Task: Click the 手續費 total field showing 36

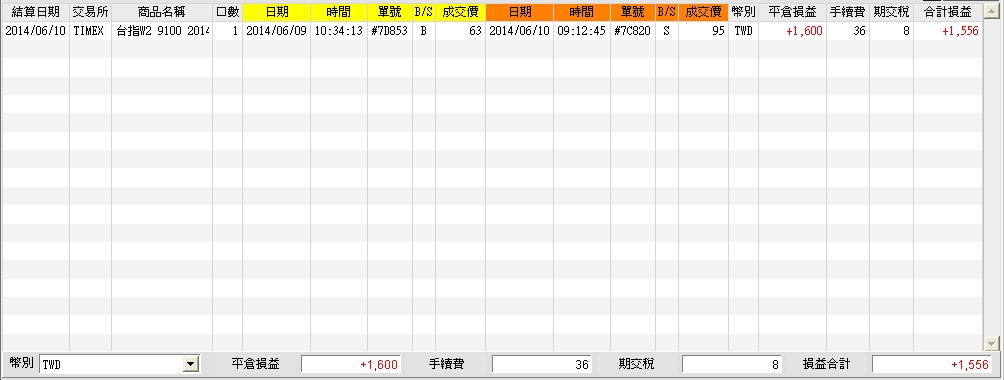Action: (x=542, y=365)
